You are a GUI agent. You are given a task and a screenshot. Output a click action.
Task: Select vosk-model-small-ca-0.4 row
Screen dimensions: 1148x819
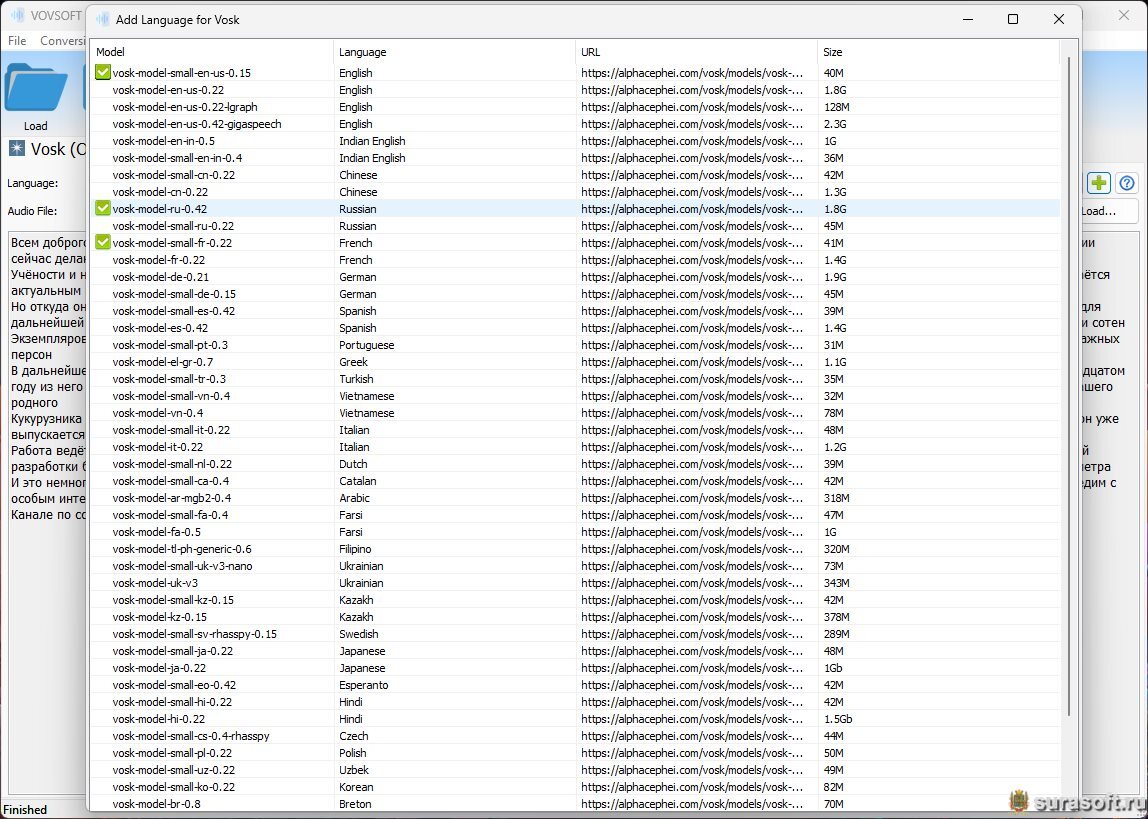pyautogui.click(x=575, y=481)
